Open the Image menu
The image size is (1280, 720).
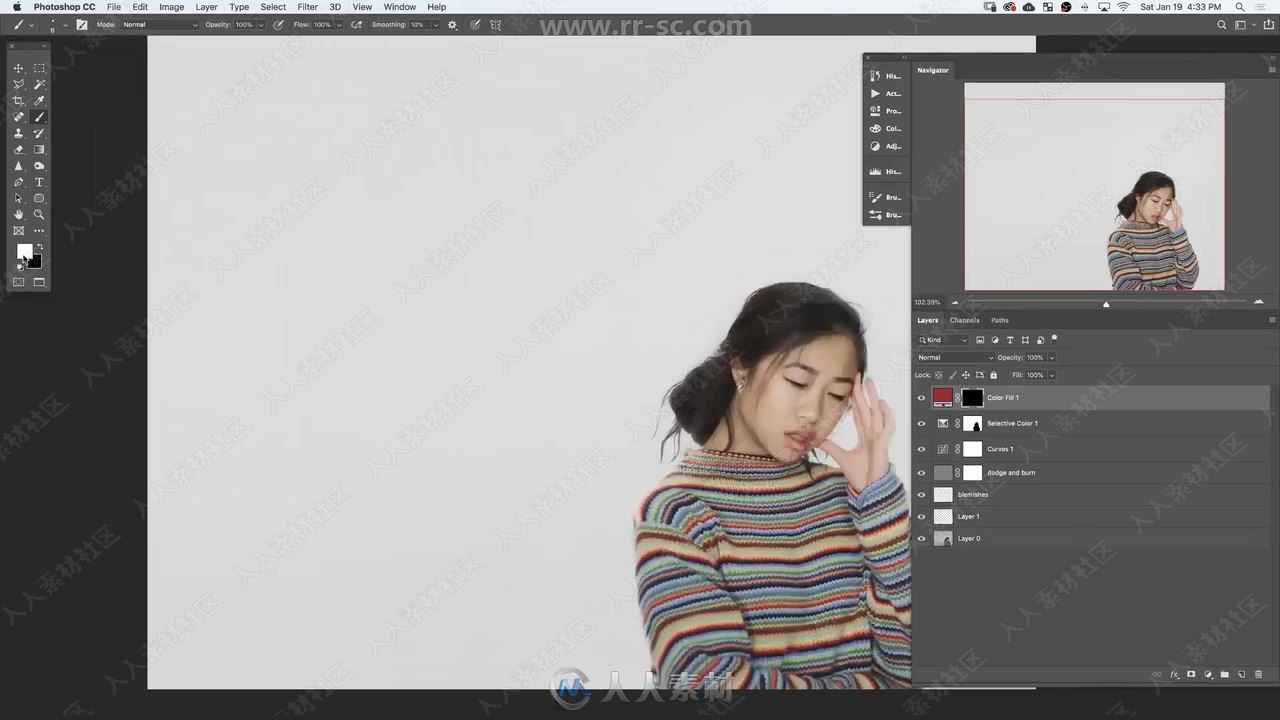(171, 7)
